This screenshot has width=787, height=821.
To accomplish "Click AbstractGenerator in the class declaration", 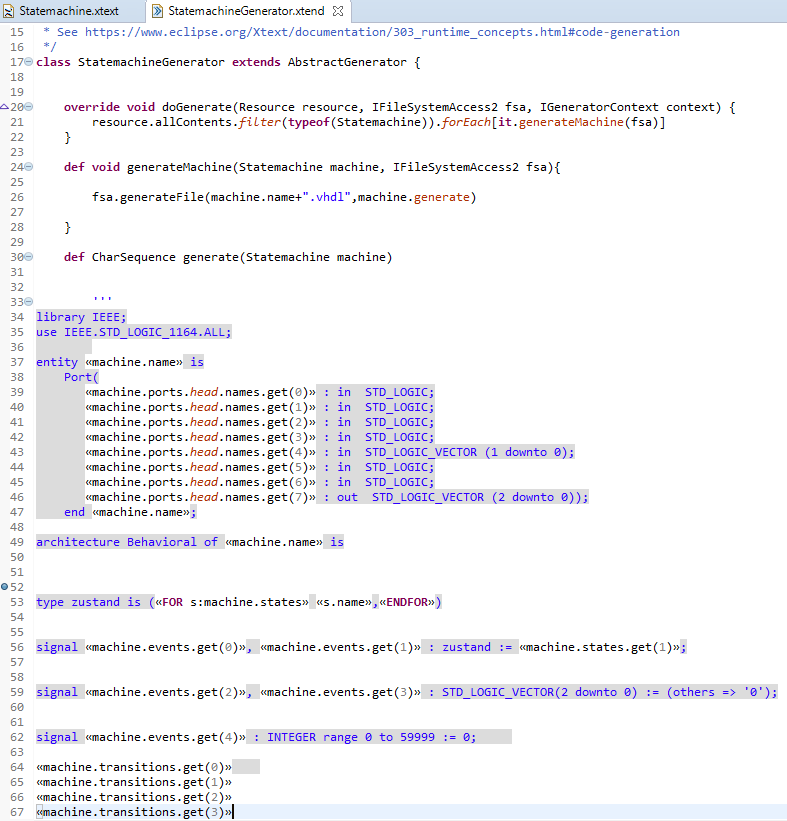I will click(347, 62).
